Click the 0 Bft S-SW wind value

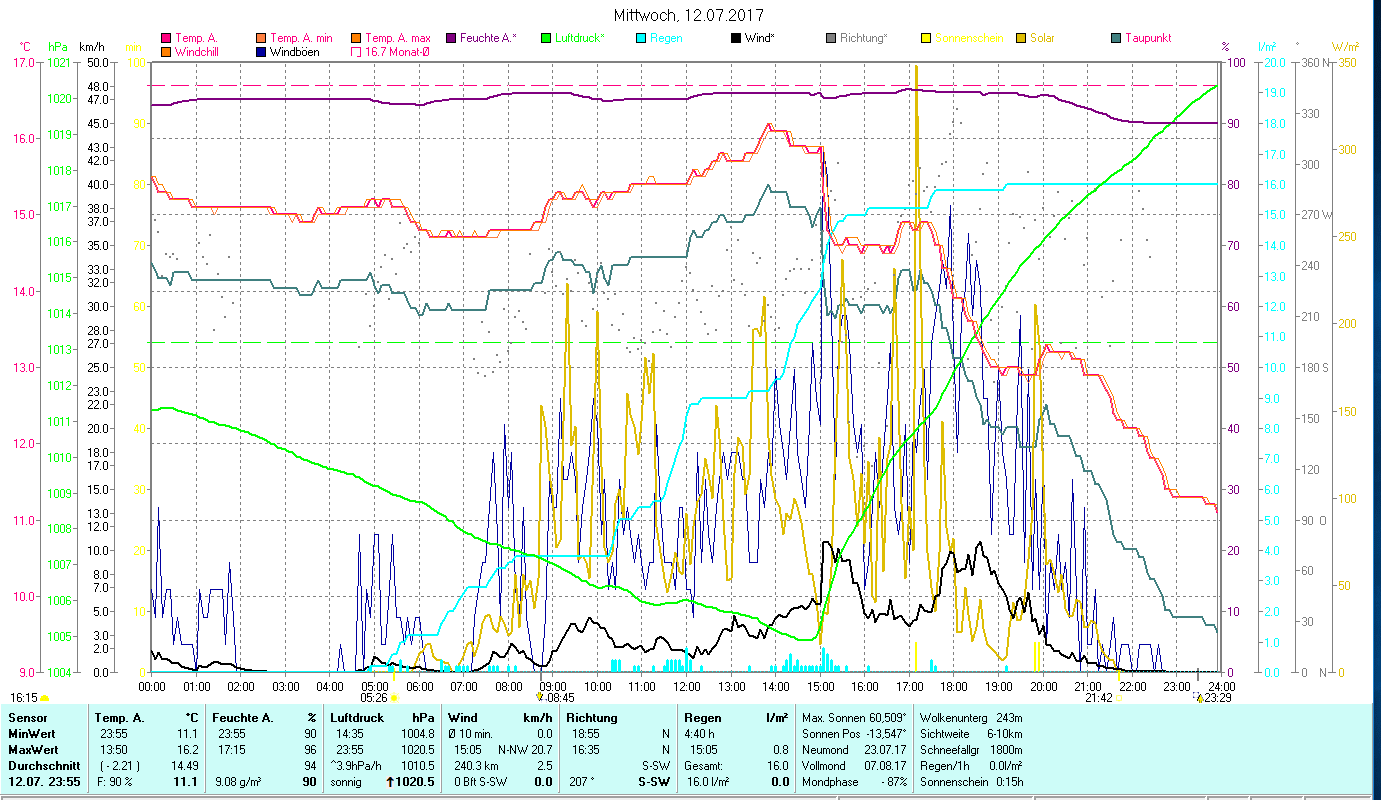478,781
